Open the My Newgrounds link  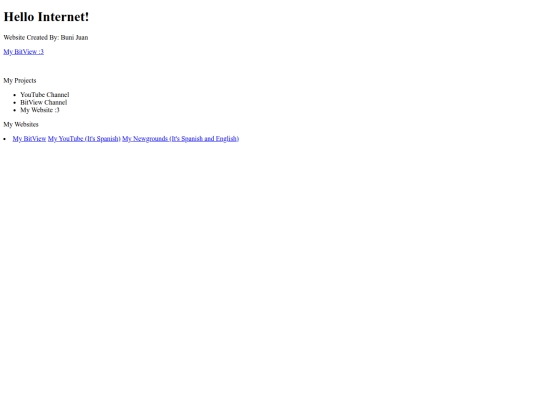tap(180, 138)
